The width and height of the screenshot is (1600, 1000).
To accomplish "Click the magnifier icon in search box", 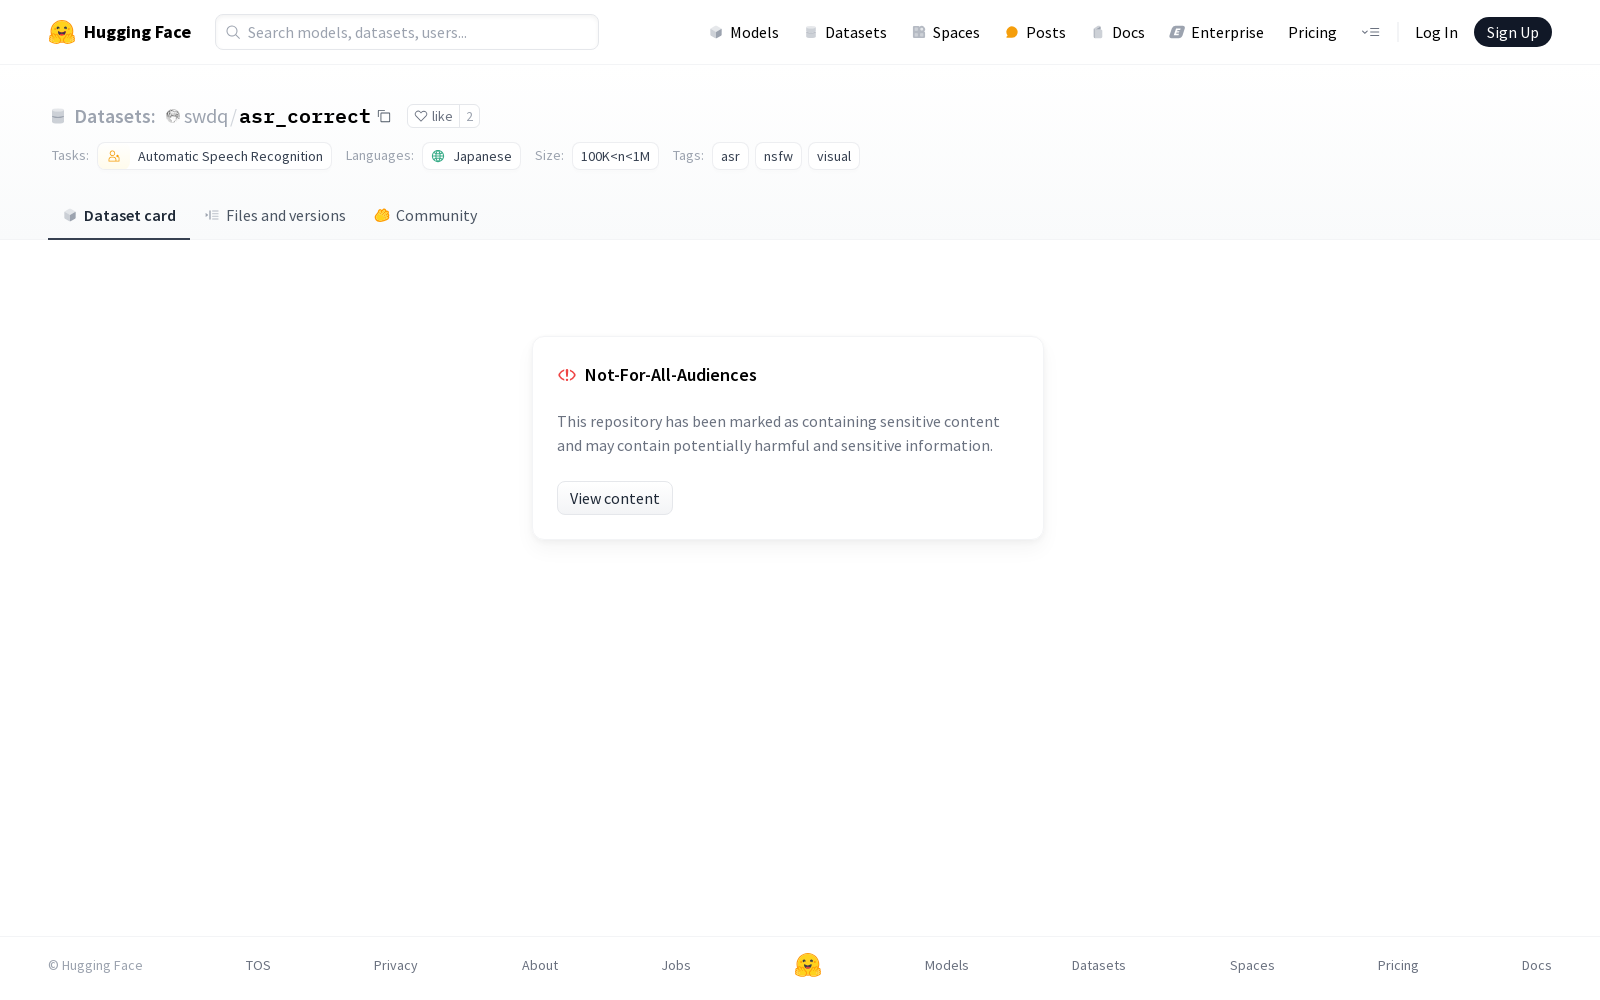I will 233,32.
